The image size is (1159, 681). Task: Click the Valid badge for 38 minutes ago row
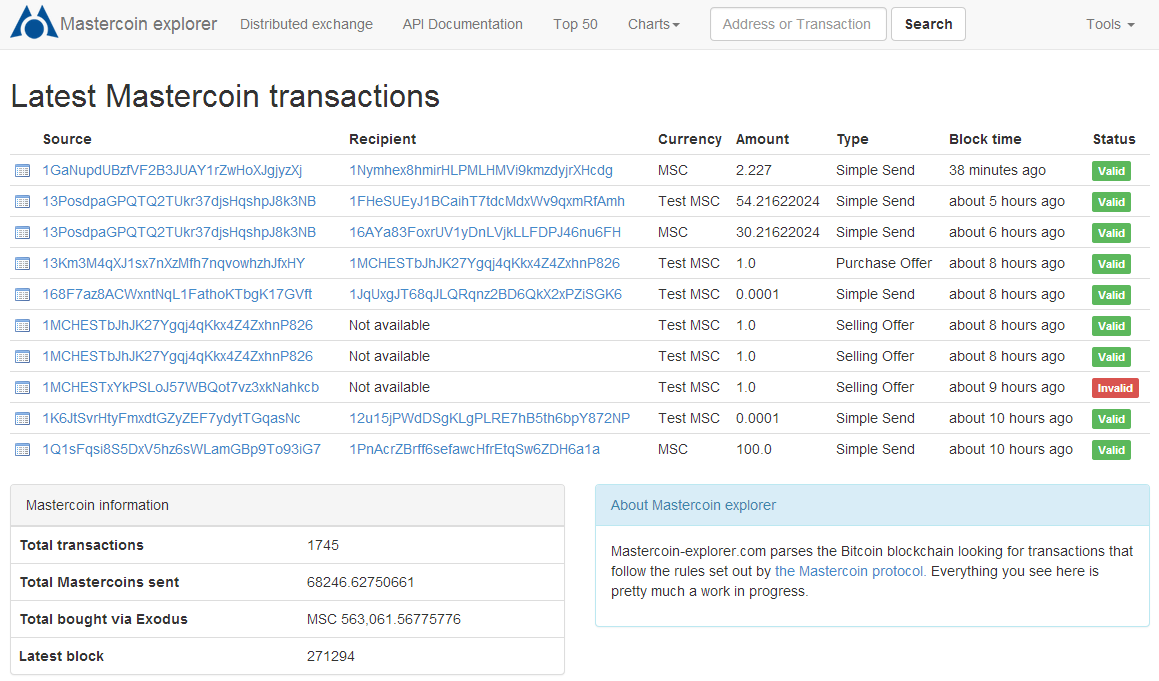1111,171
